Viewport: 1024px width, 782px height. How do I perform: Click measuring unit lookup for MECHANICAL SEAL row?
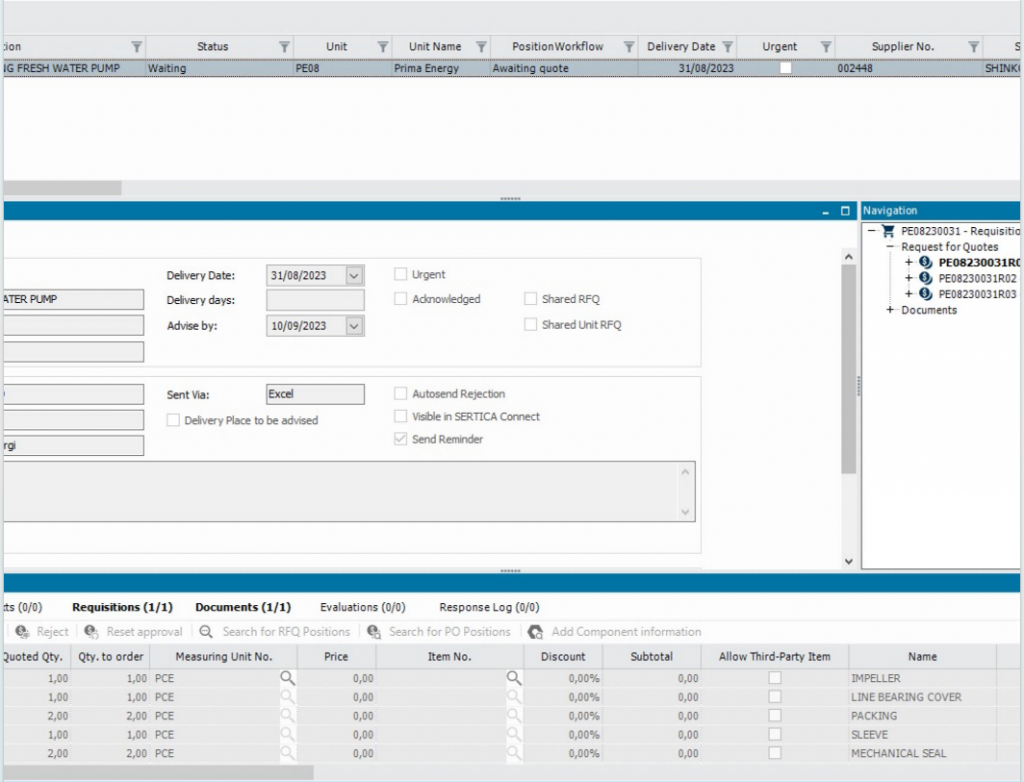coord(287,753)
